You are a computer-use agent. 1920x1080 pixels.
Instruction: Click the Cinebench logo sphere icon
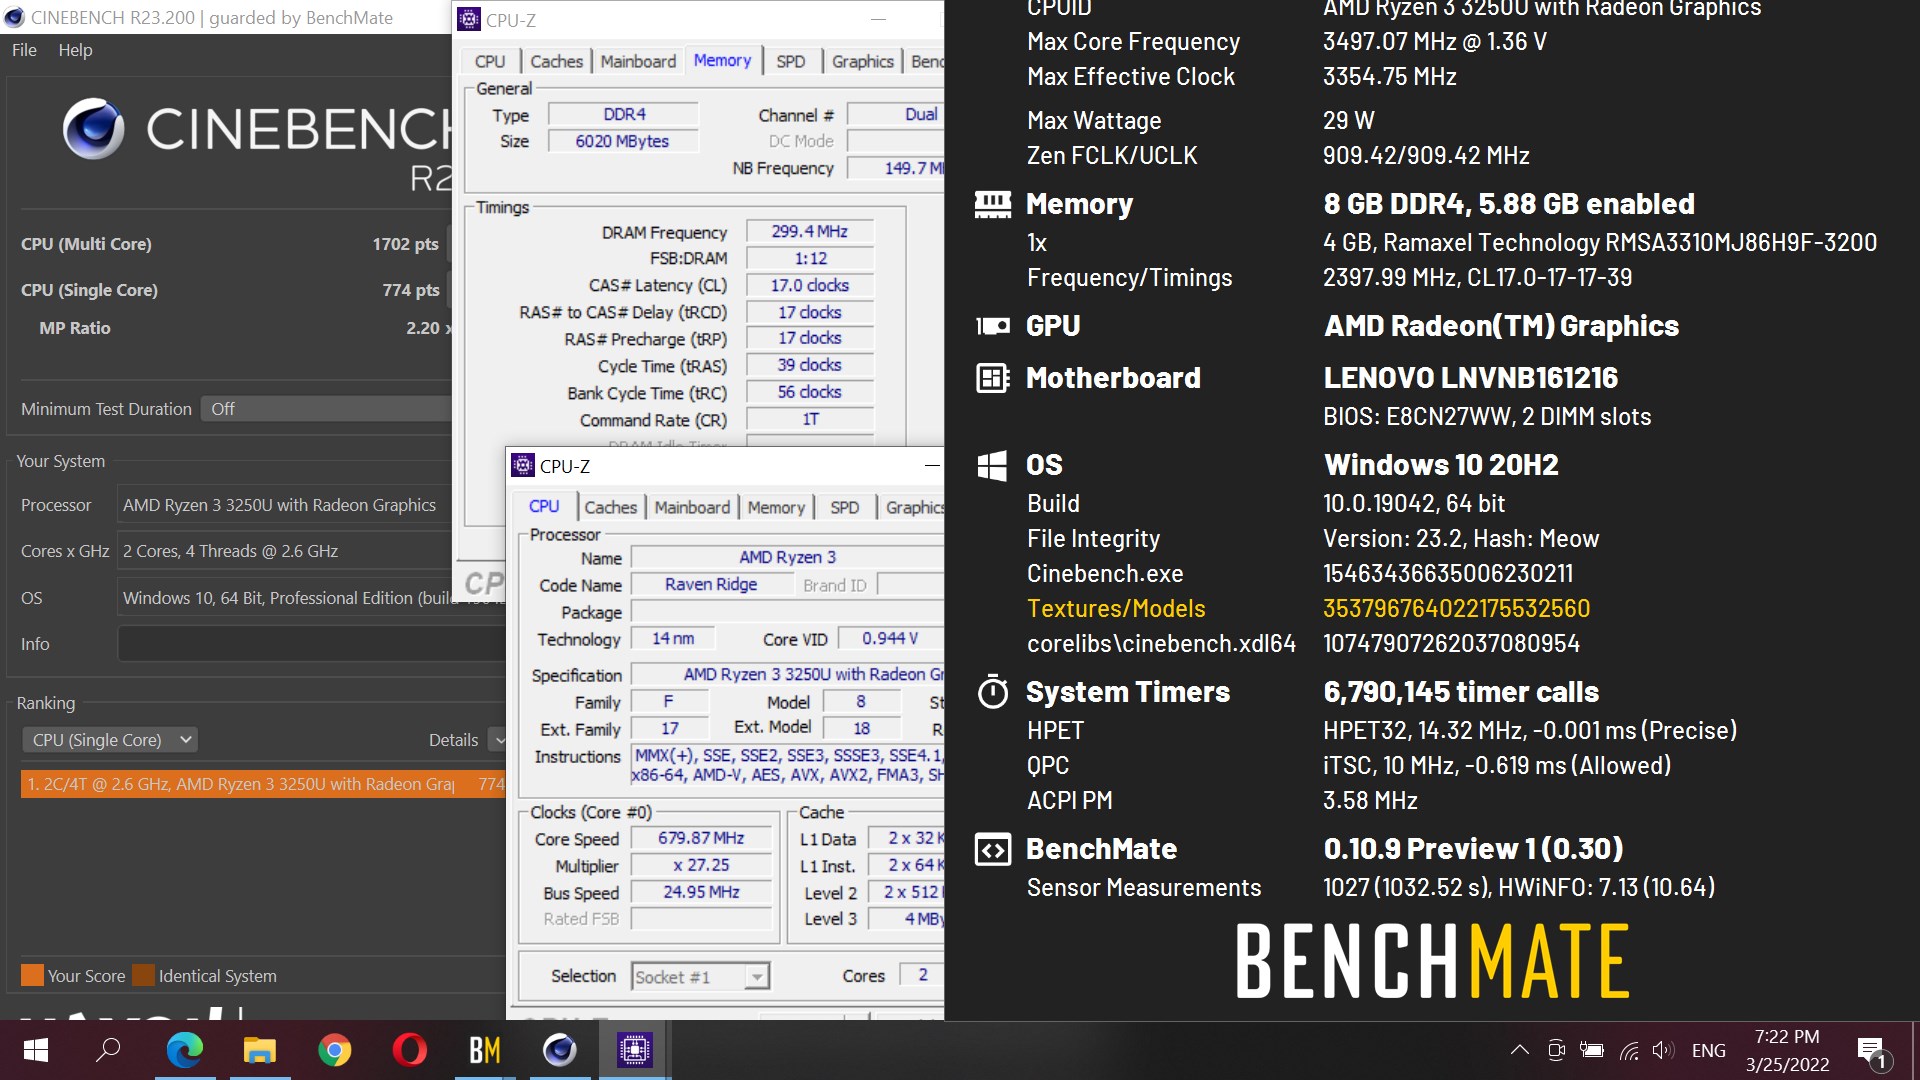tap(94, 129)
